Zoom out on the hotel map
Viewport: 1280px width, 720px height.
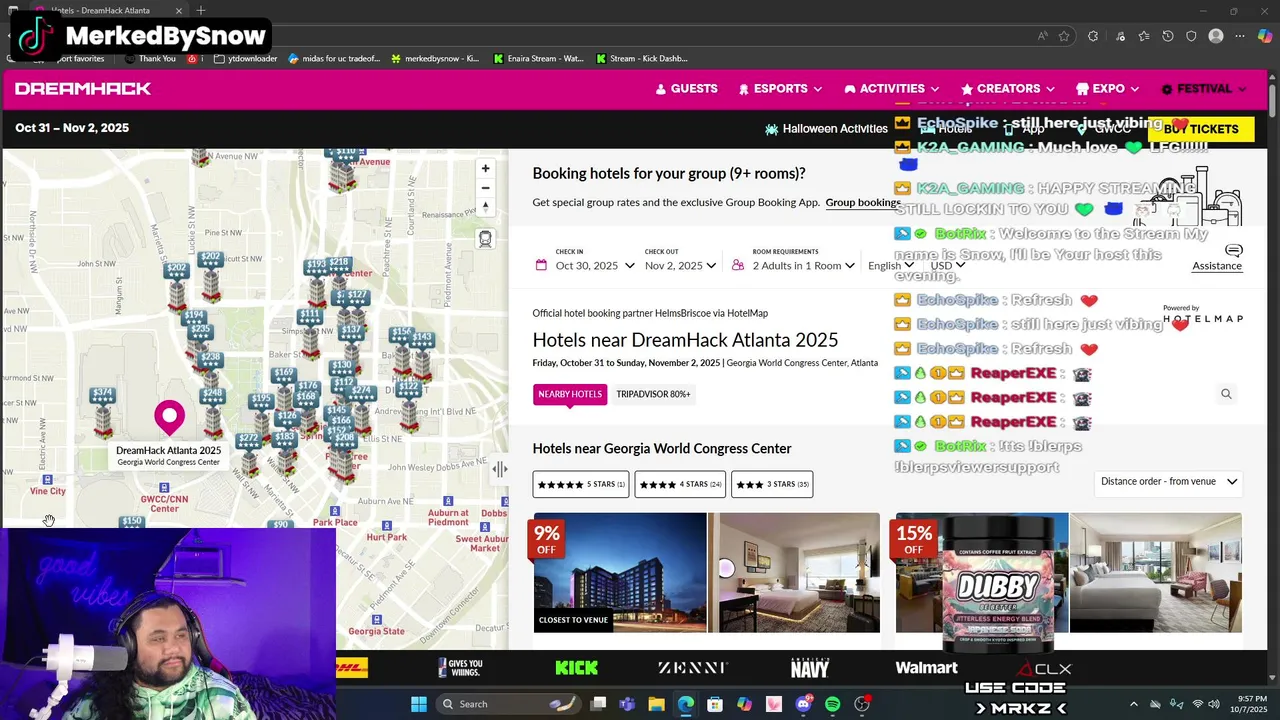pyautogui.click(x=485, y=188)
